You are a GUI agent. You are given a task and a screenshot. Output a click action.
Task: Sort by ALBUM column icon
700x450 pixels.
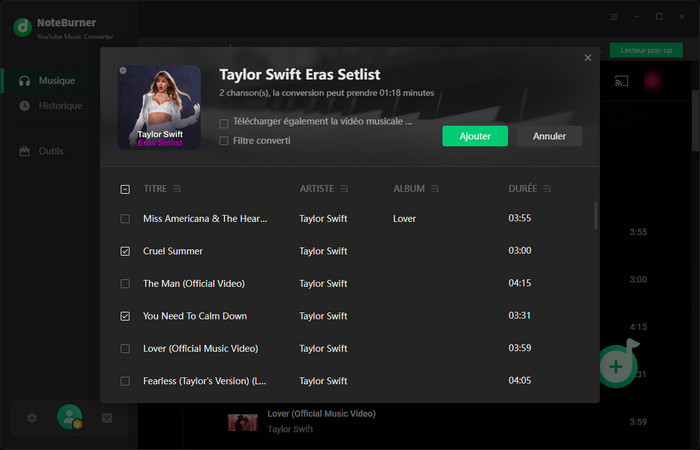tap(435, 189)
